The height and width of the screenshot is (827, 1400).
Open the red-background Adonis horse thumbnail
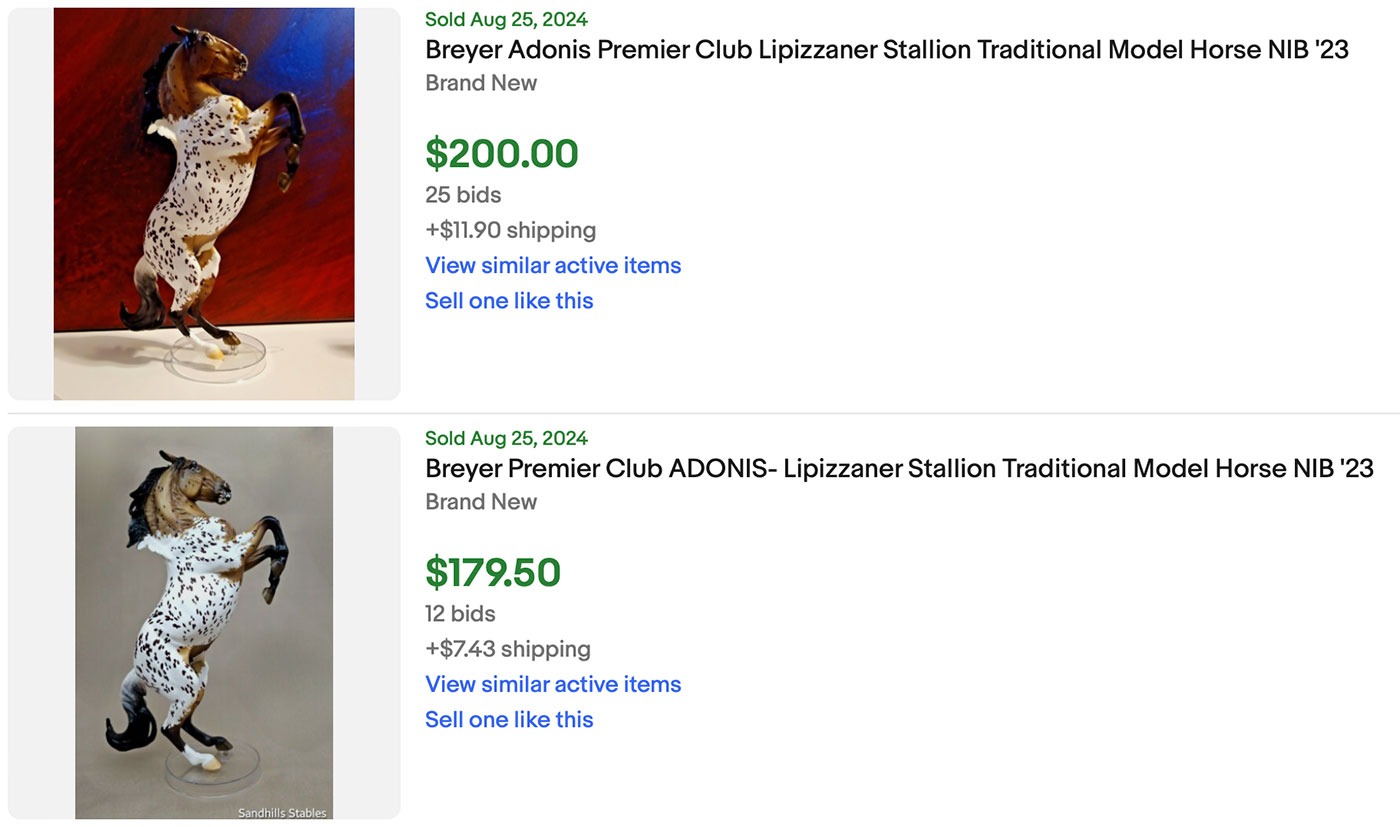click(204, 204)
